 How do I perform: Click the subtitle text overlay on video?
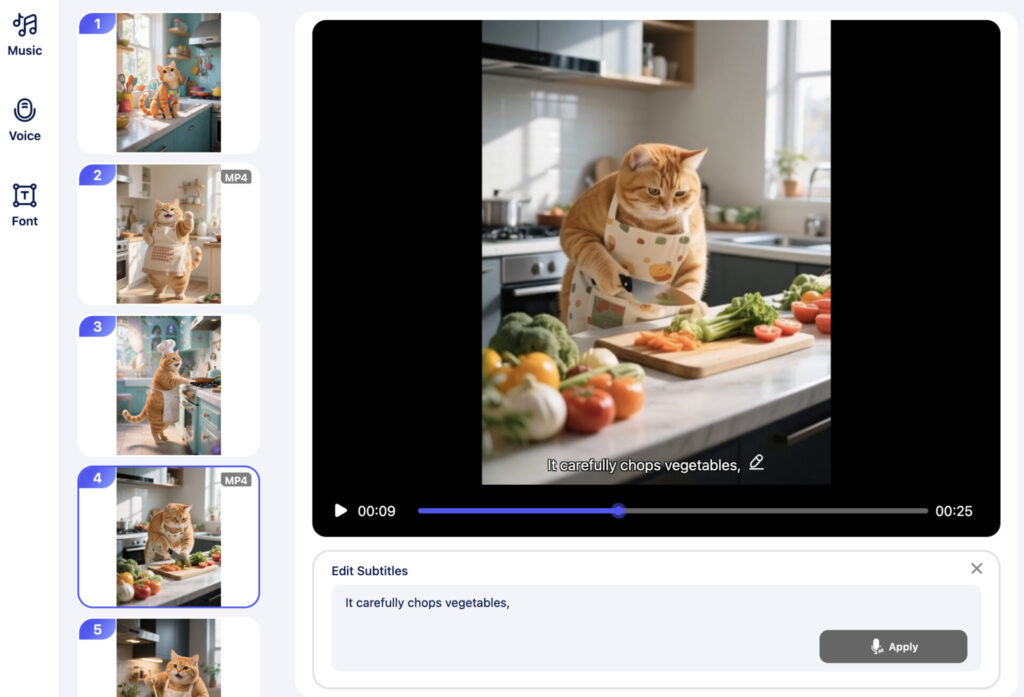point(642,465)
